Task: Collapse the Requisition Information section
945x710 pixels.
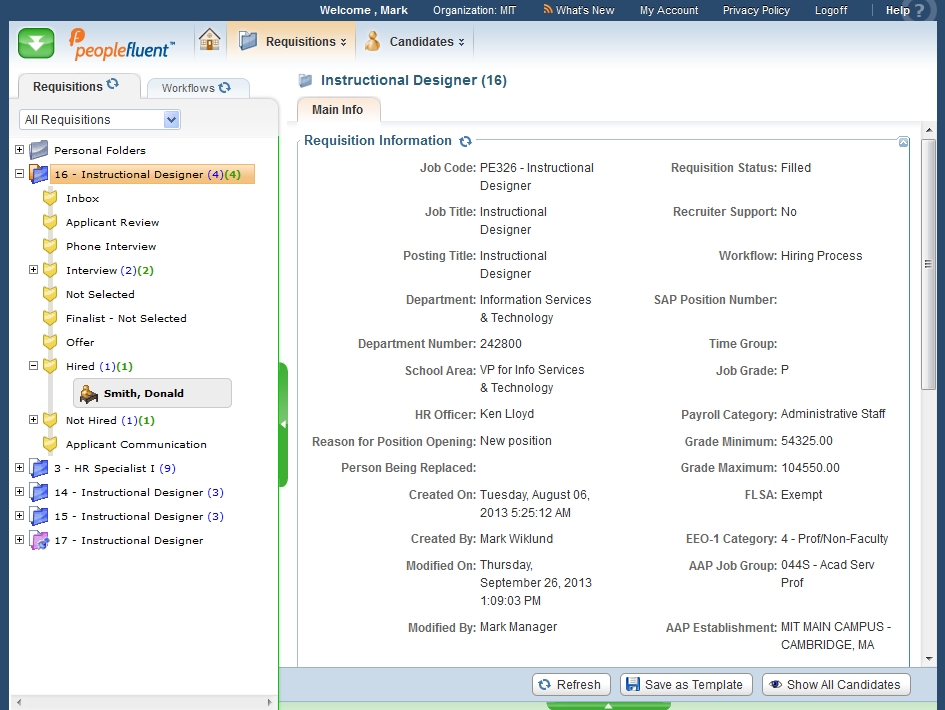Action: coord(903,143)
